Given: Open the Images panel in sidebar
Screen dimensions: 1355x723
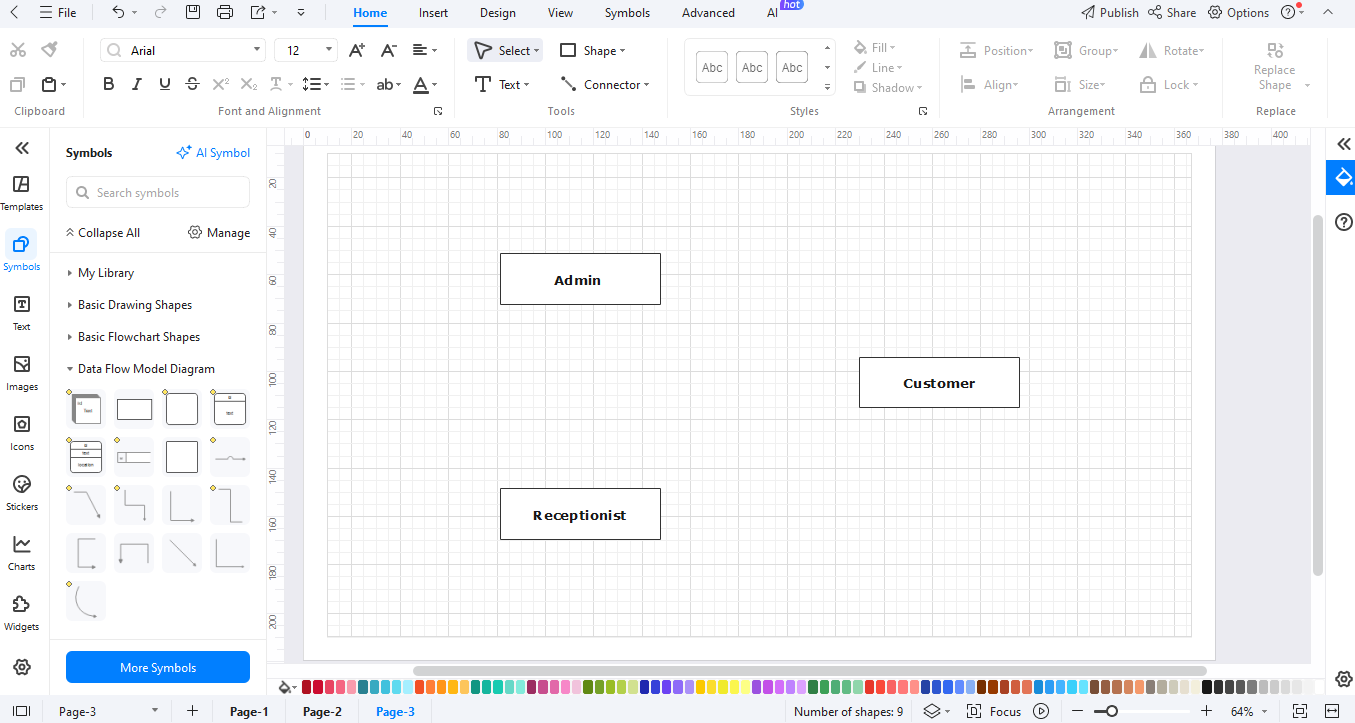Looking at the screenshot, I should (x=22, y=372).
